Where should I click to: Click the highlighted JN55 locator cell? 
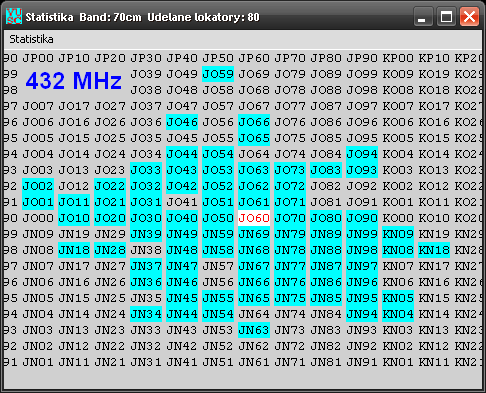(x=218, y=298)
